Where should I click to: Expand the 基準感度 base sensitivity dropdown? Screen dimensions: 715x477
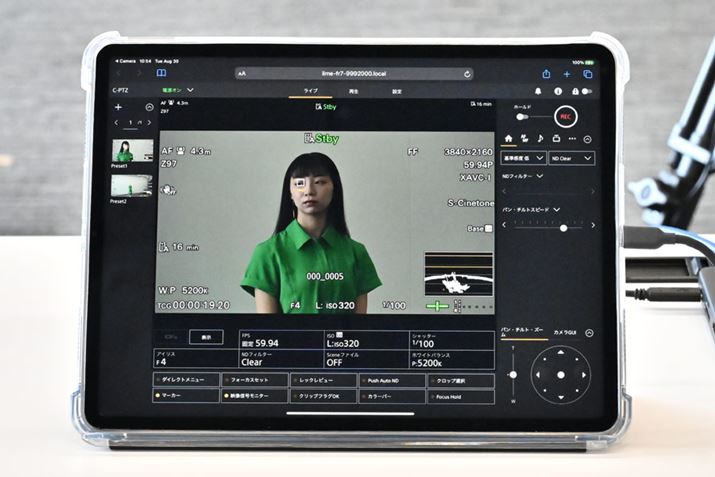coord(523,158)
